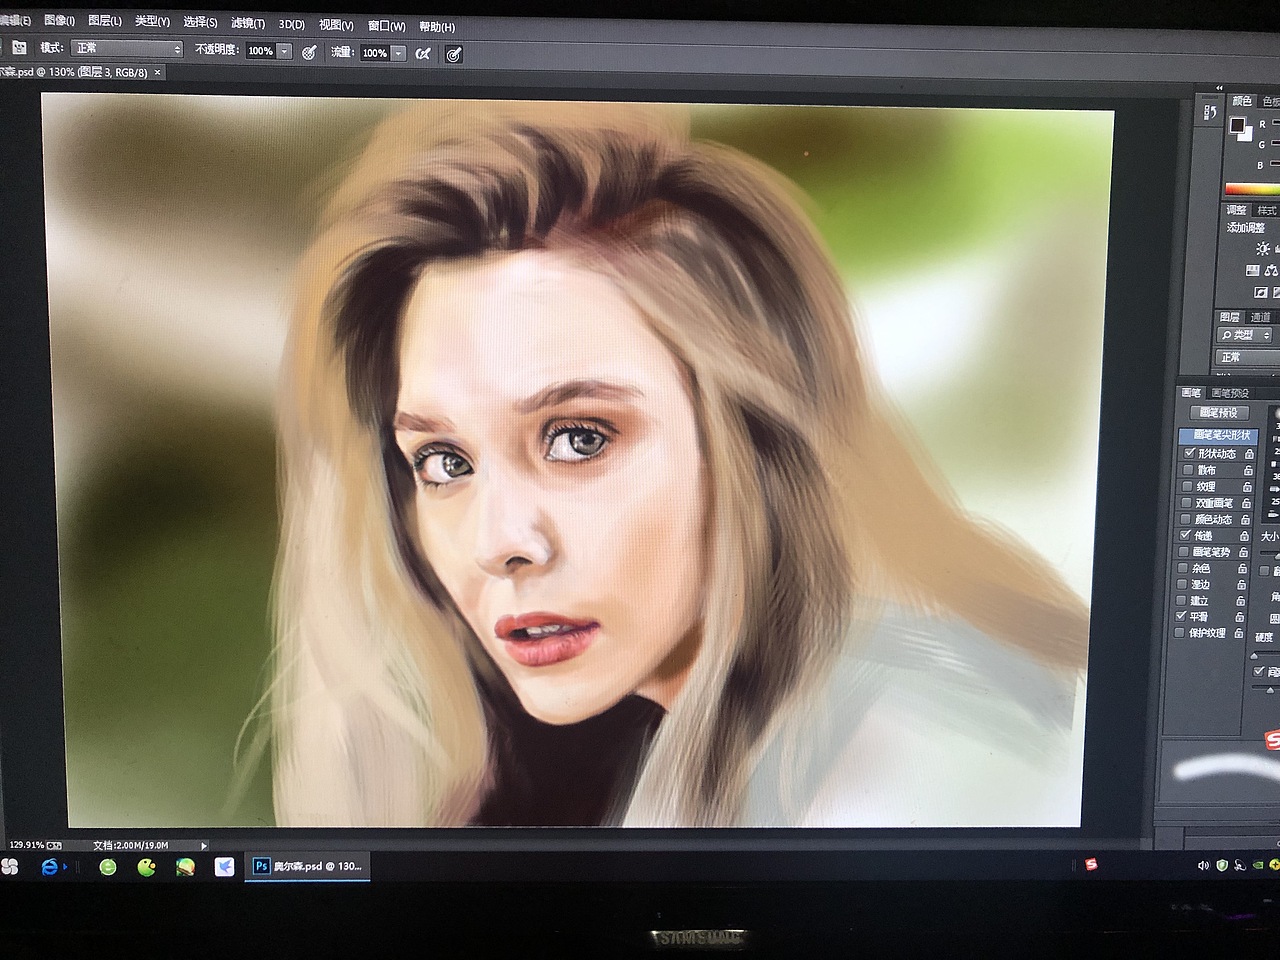Enable 颜色动态 color dynamics checkbox
The image size is (1280, 960).
click(1186, 519)
